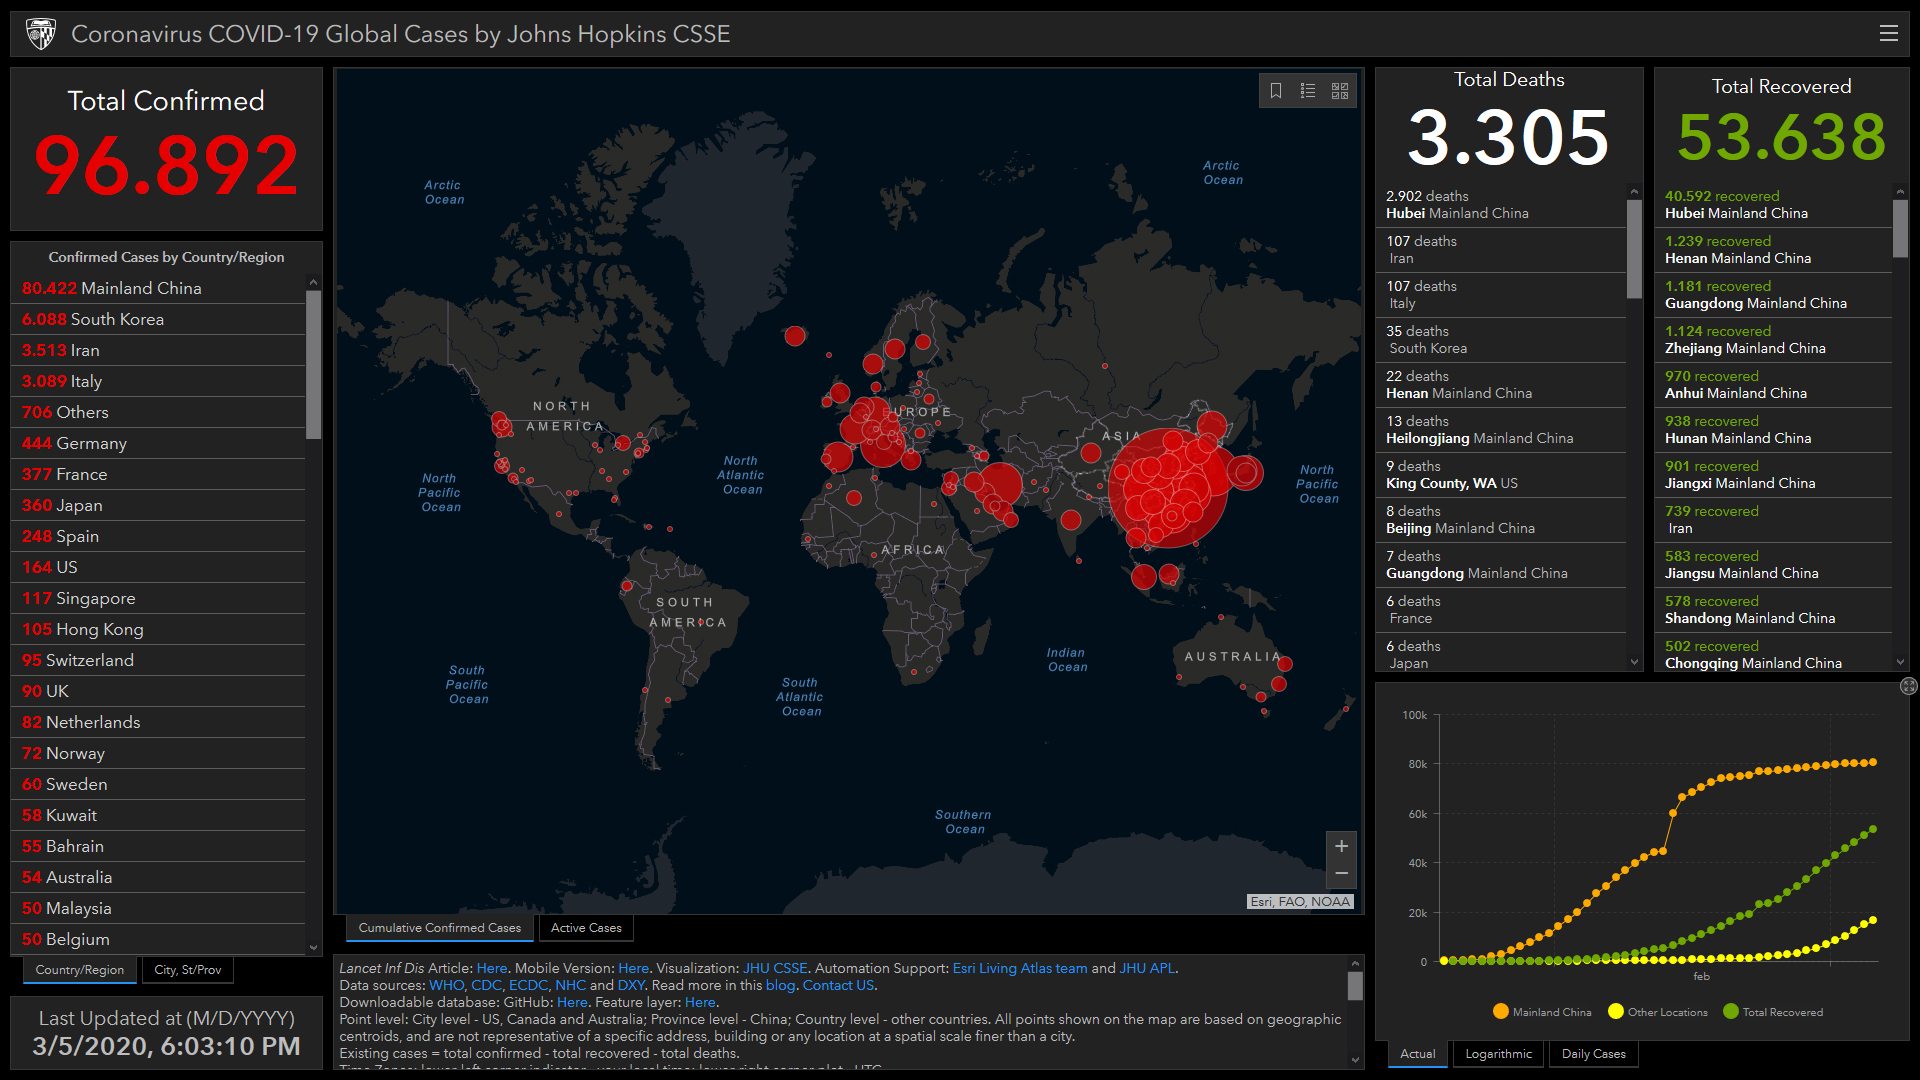This screenshot has width=1920, height=1080.
Task: Select France with 377 confirmed cases
Action: pos(158,474)
